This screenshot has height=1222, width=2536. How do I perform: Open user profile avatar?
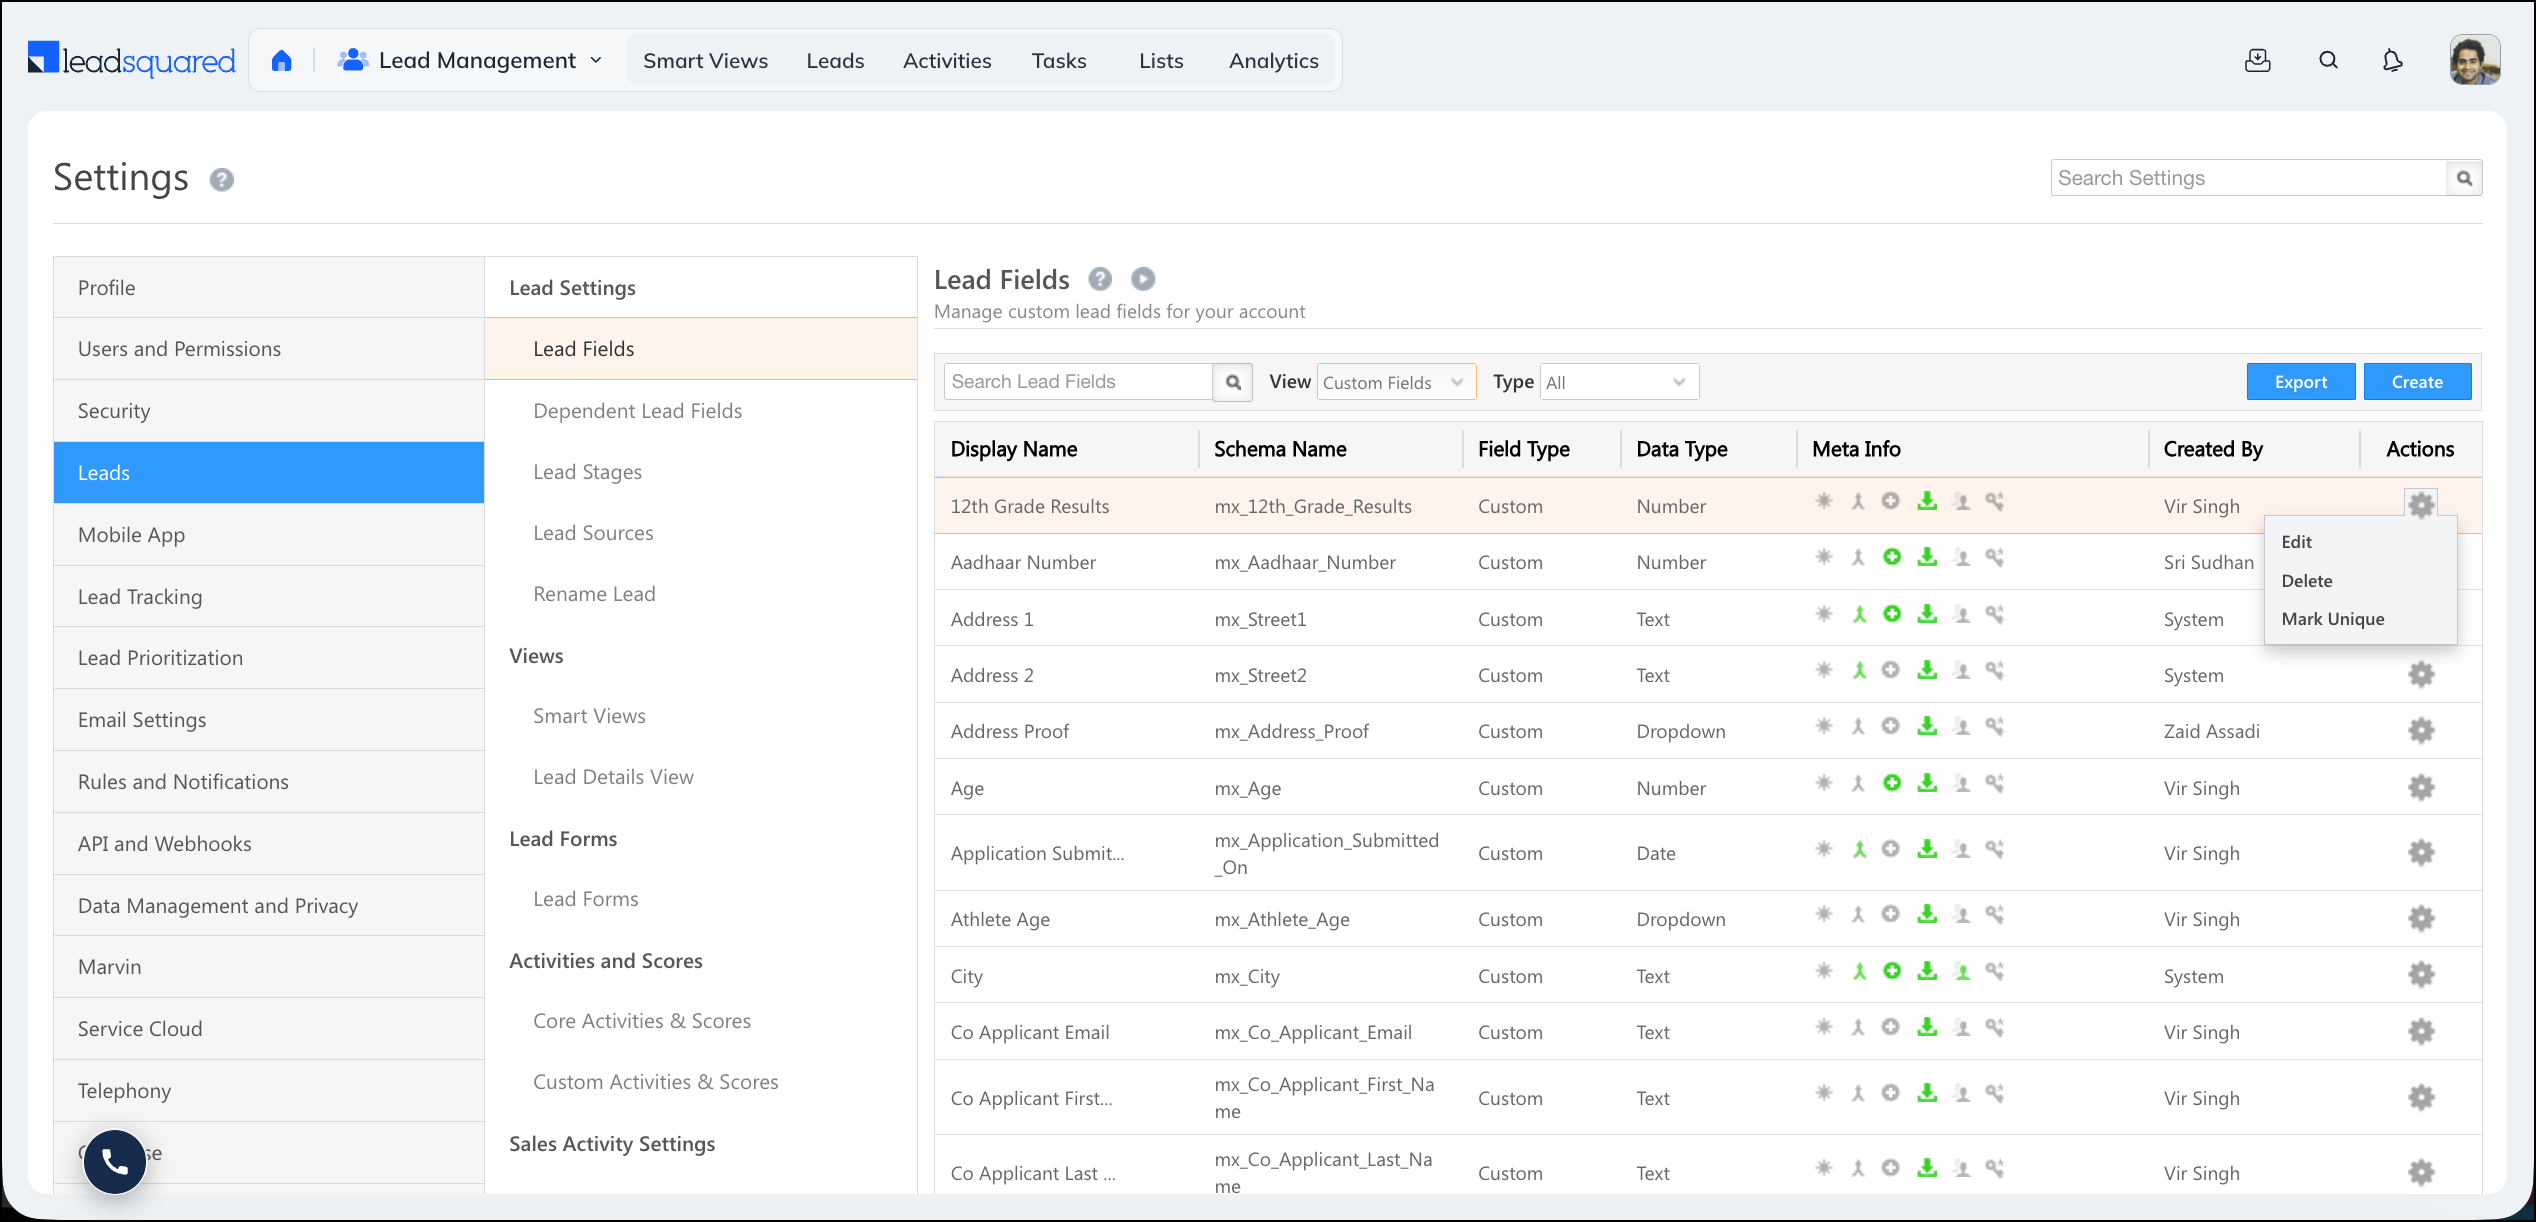pos(2475,61)
